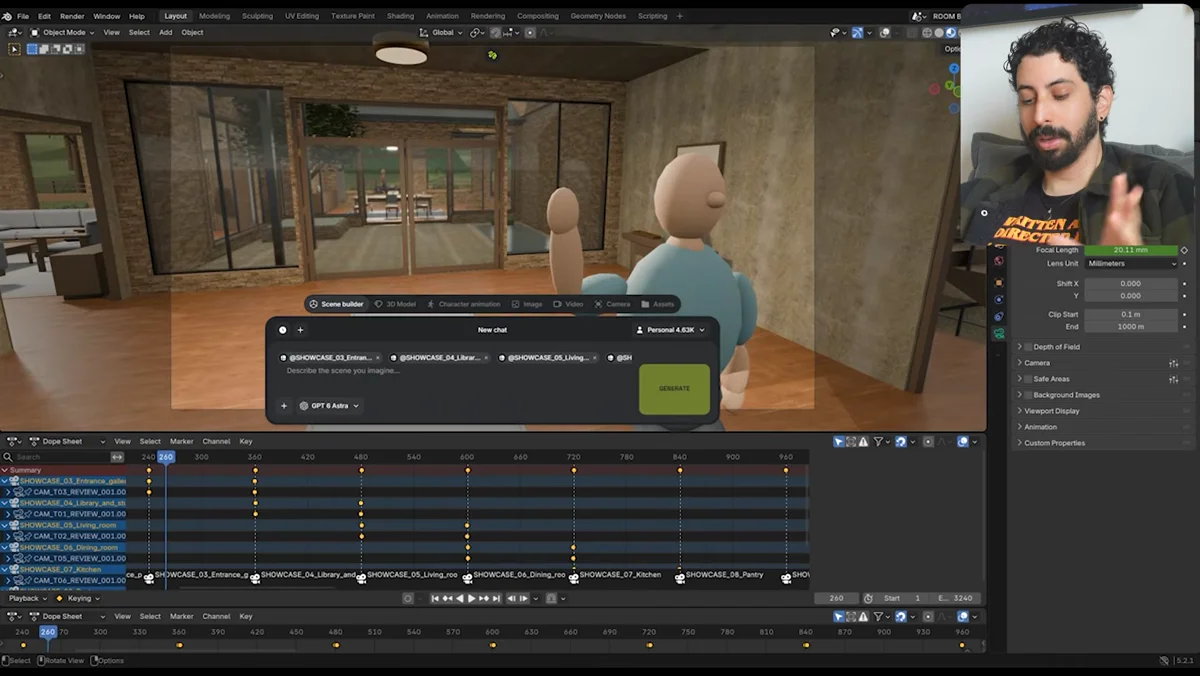The width and height of the screenshot is (1200, 676).
Task: Open the Keying popover
Action: pyautogui.click(x=78, y=598)
